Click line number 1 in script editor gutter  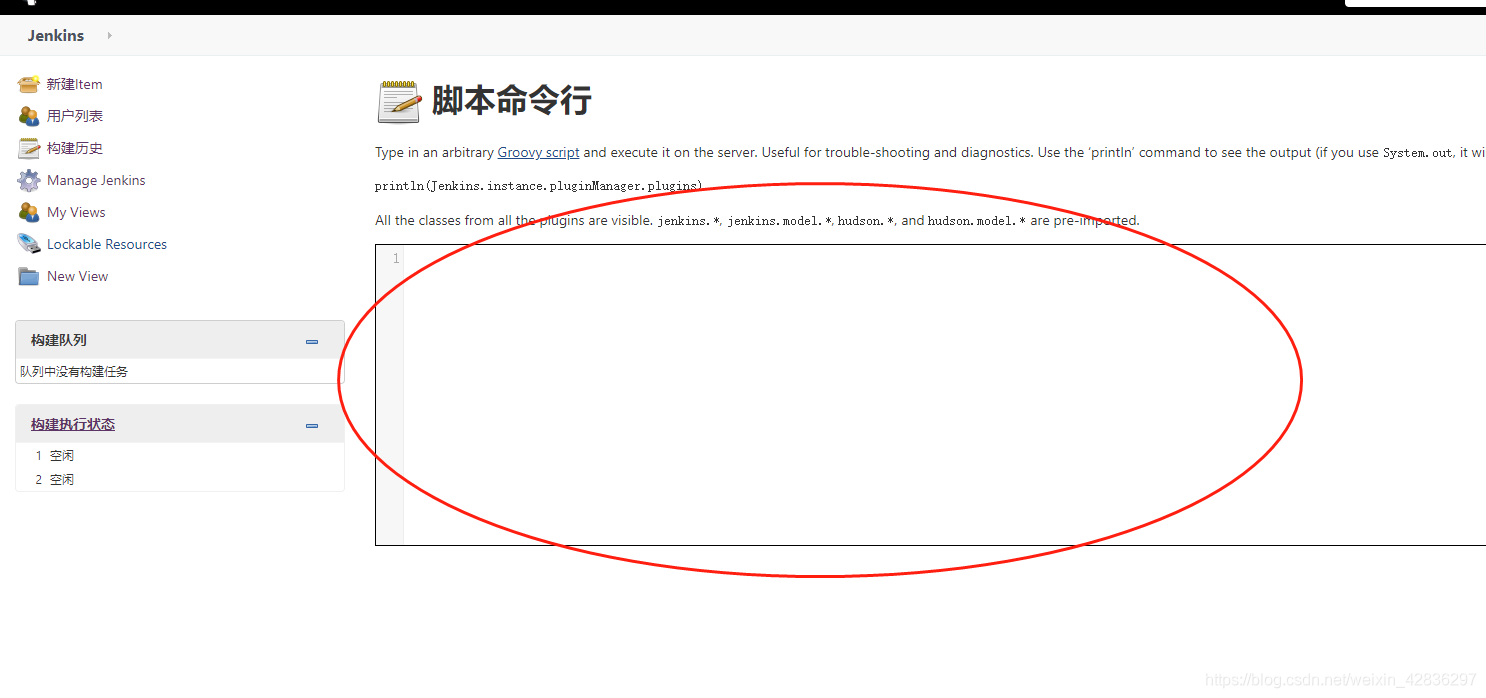(396, 258)
